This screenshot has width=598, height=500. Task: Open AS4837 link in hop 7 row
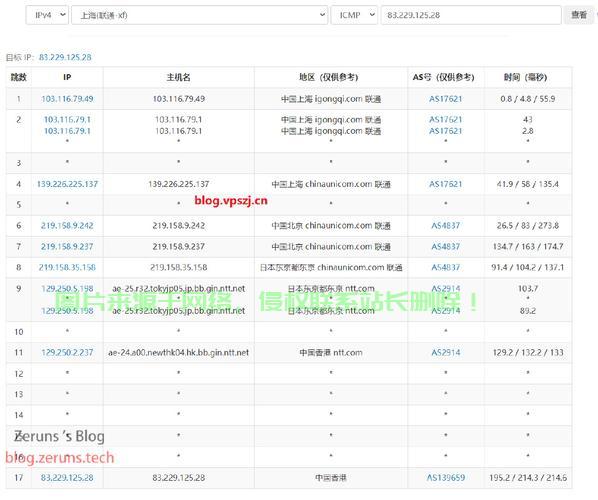(x=445, y=246)
